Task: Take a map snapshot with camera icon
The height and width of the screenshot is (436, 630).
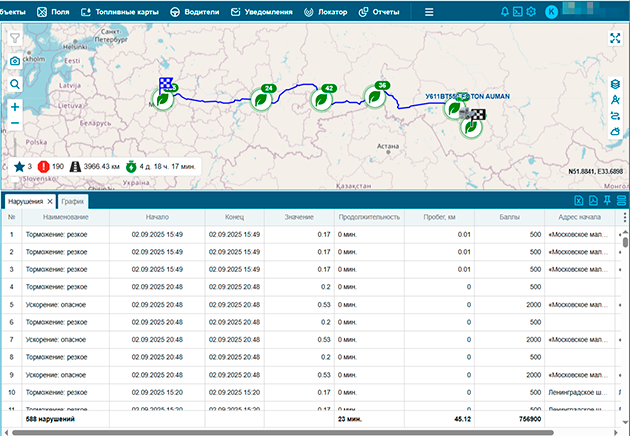Action: 15,62
